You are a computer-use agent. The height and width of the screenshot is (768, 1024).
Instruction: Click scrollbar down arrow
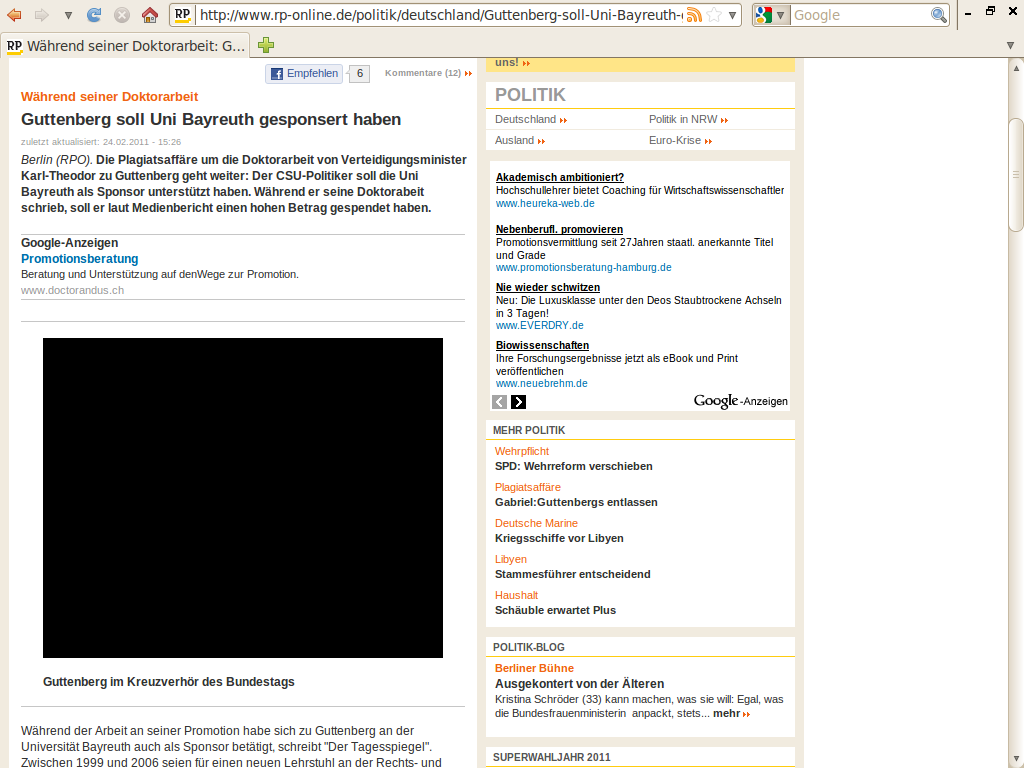point(1016,760)
